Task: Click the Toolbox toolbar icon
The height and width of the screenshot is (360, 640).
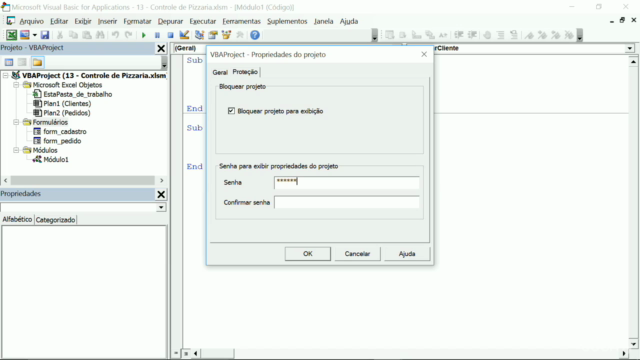Action: pyautogui.click(x=240, y=35)
